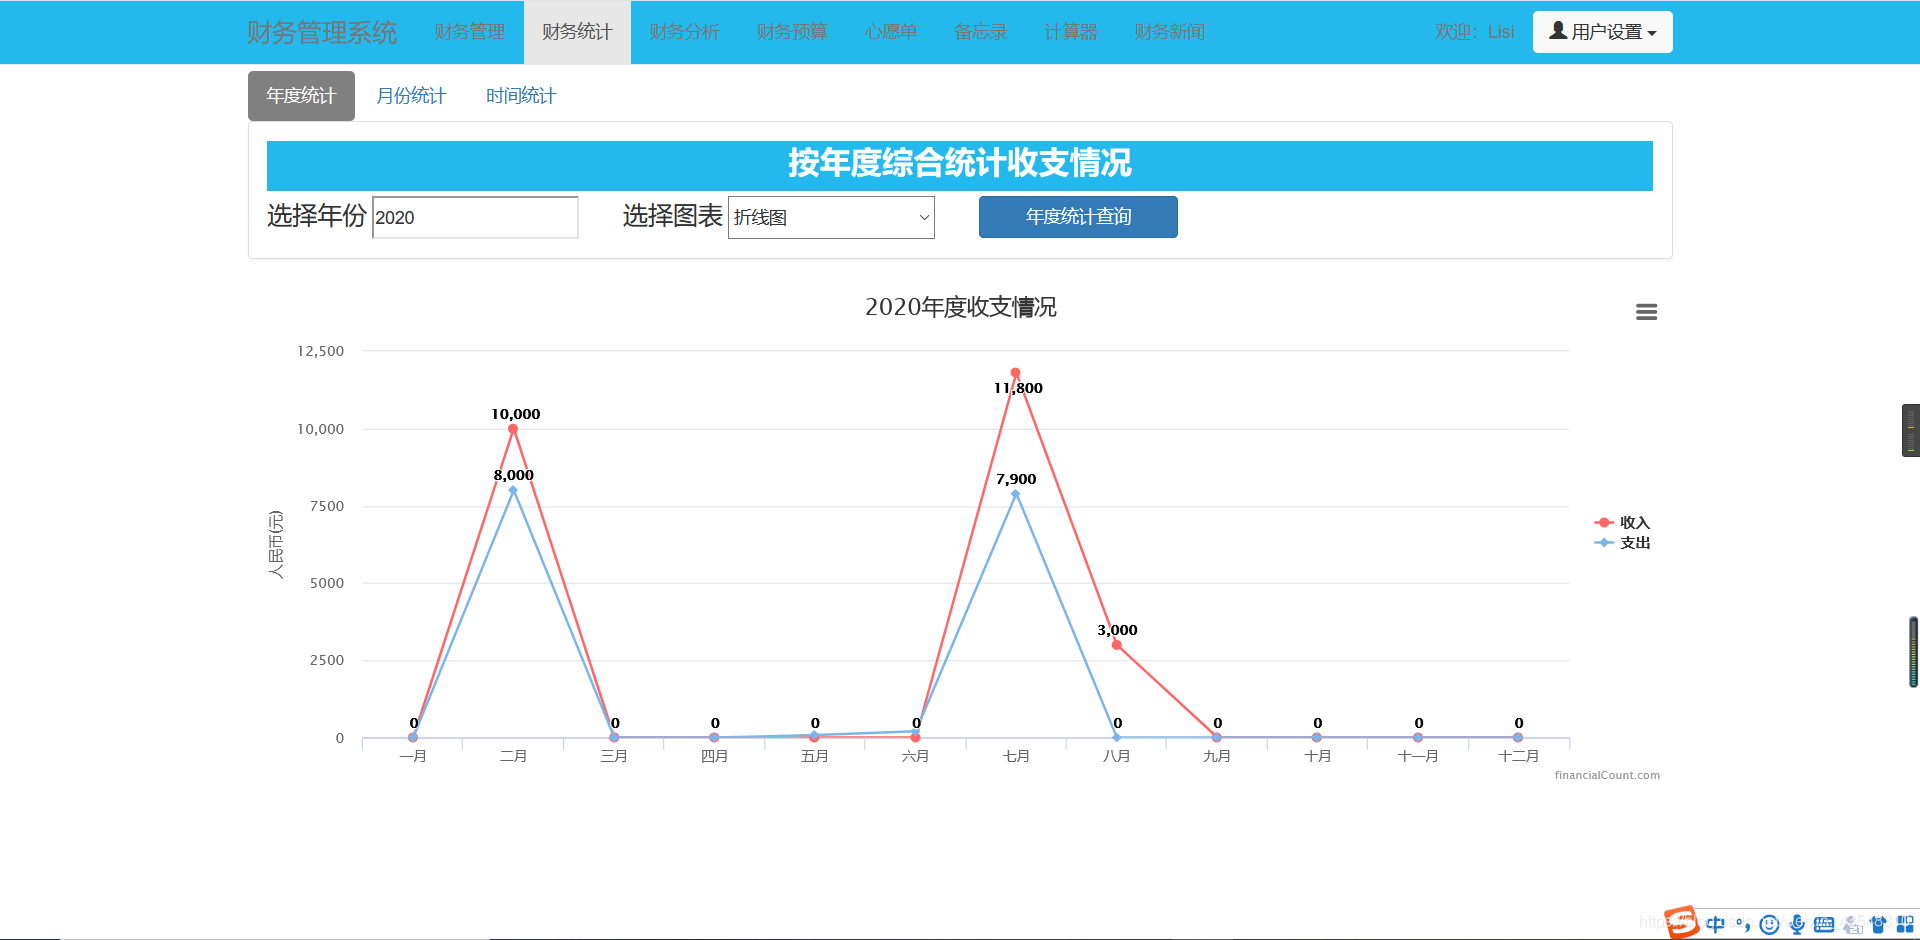Click the 十二月 axis label

1518,756
